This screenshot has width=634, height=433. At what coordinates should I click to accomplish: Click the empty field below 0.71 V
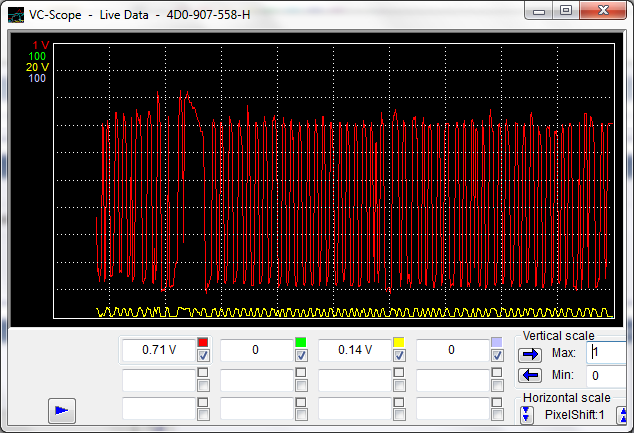(158, 380)
